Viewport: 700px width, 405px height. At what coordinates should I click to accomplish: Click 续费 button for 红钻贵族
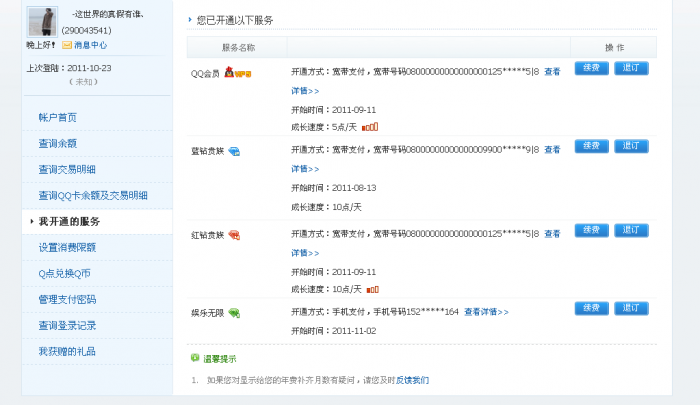click(x=592, y=230)
